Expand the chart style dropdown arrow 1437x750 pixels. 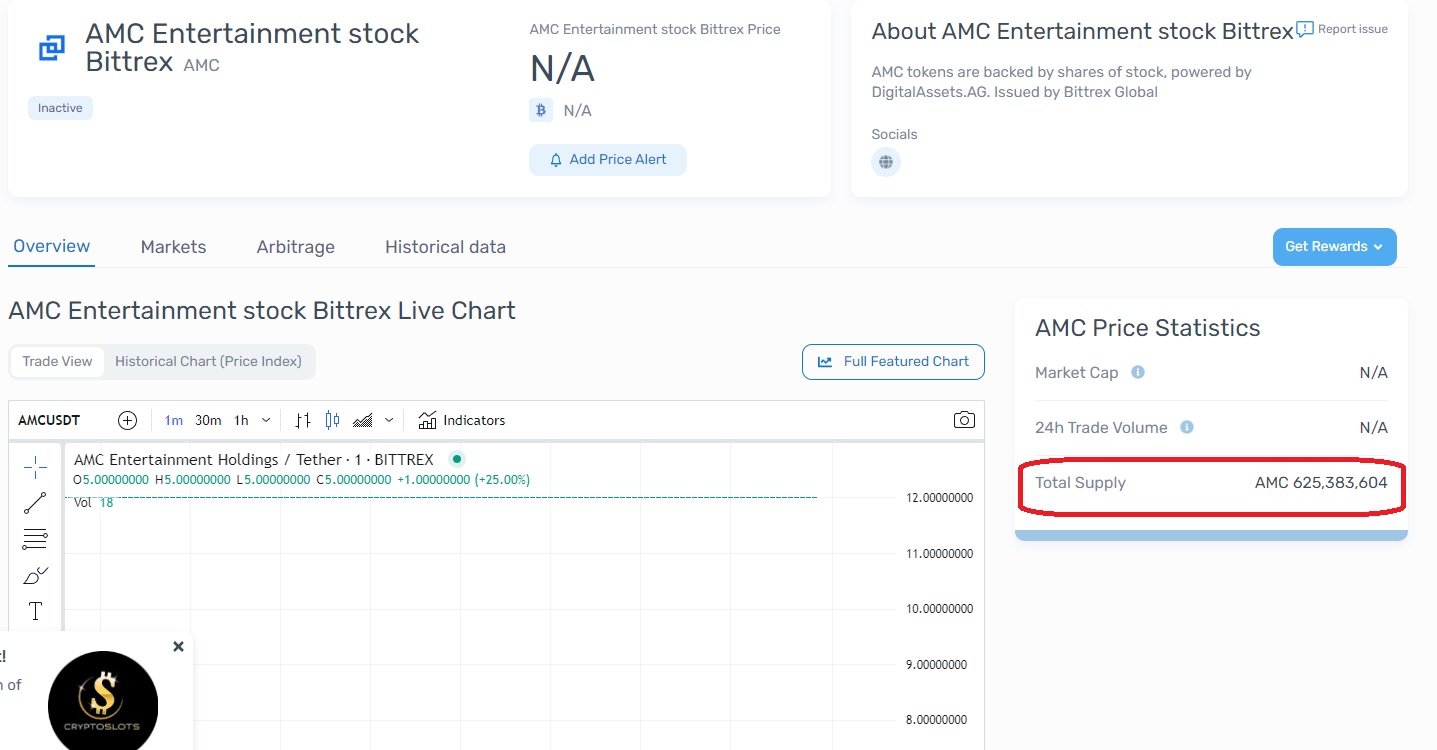click(389, 420)
